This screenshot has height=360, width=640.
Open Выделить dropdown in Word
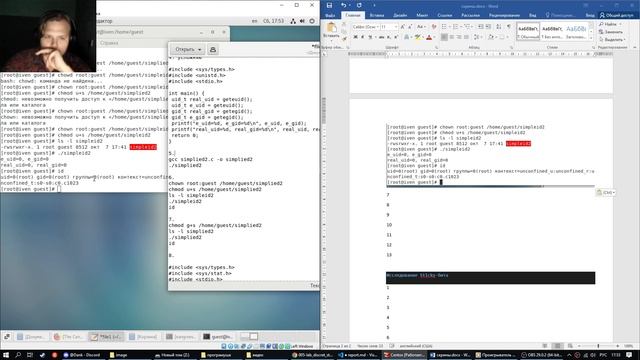(x=612, y=40)
